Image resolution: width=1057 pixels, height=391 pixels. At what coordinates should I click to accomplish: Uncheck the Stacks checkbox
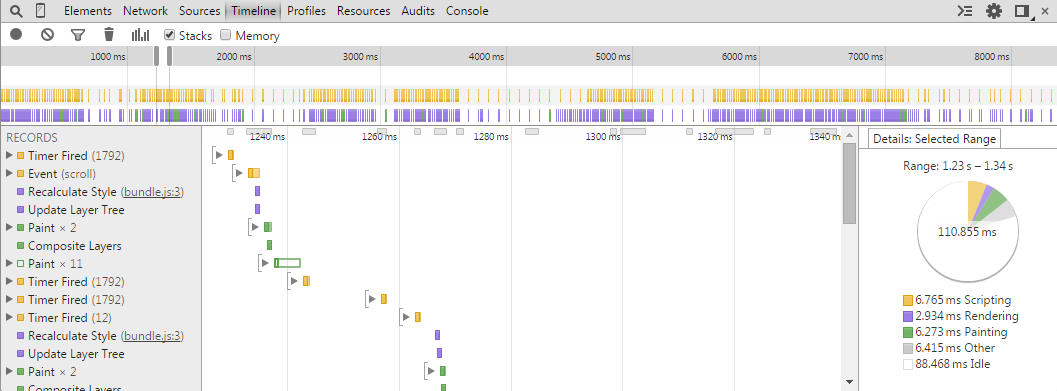[x=169, y=35]
